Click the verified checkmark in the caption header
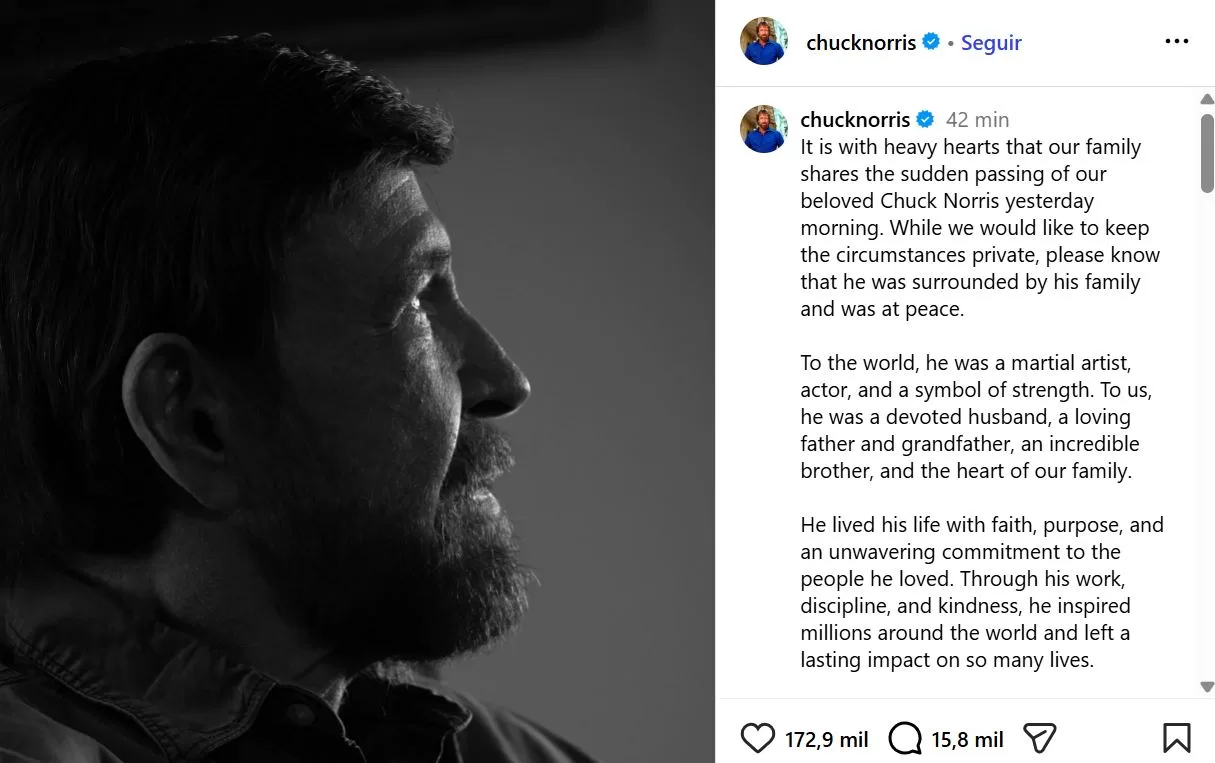This screenshot has height=763, width=1215. pyautogui.click(x=925, y=118)
